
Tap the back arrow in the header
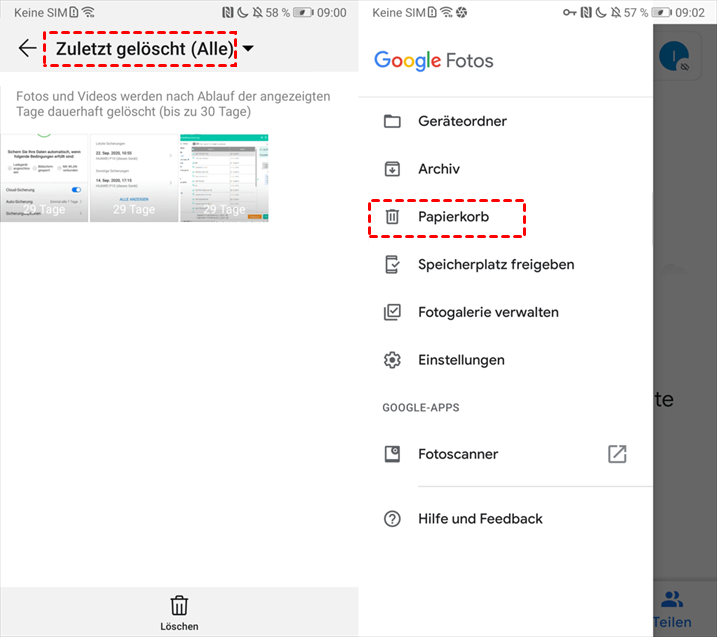coord(27,48)
